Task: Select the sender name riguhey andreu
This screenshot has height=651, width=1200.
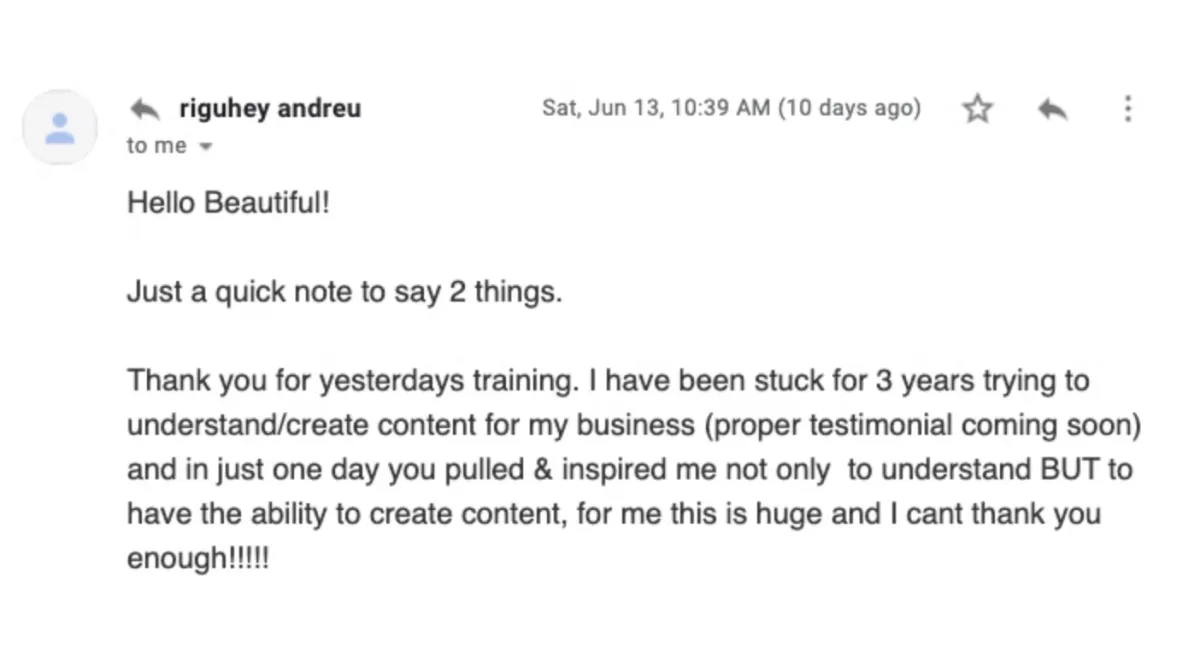Action: pos(270,108)
